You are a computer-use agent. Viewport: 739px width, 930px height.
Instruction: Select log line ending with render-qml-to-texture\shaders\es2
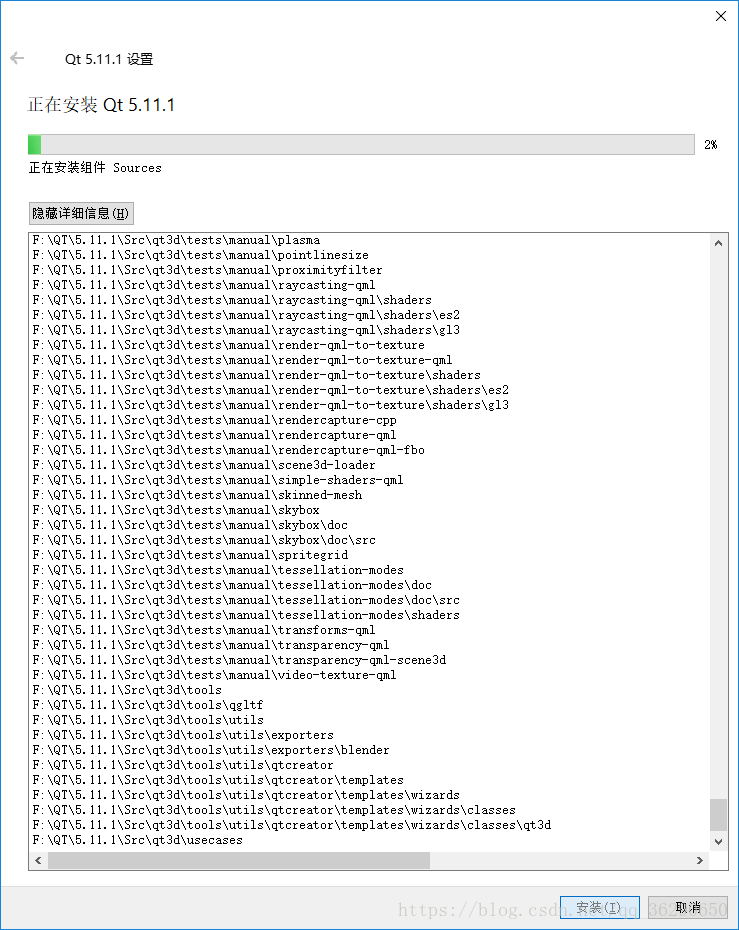point(270,390)
